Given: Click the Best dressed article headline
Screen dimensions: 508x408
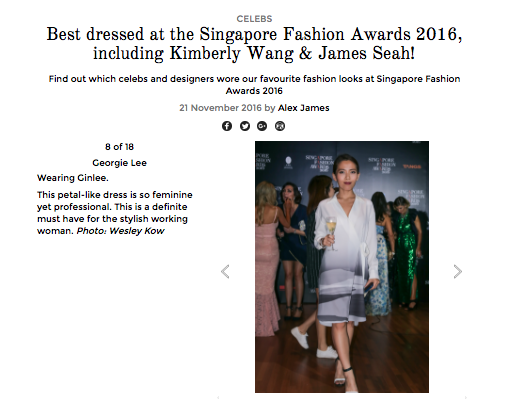Looking at the screenshot, I should (254, 44).
